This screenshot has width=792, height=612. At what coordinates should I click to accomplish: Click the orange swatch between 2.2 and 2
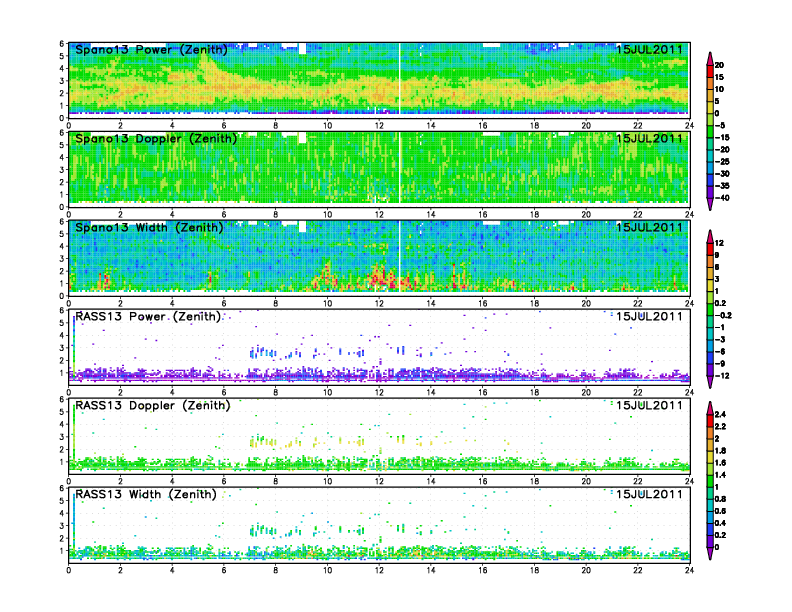710,433
